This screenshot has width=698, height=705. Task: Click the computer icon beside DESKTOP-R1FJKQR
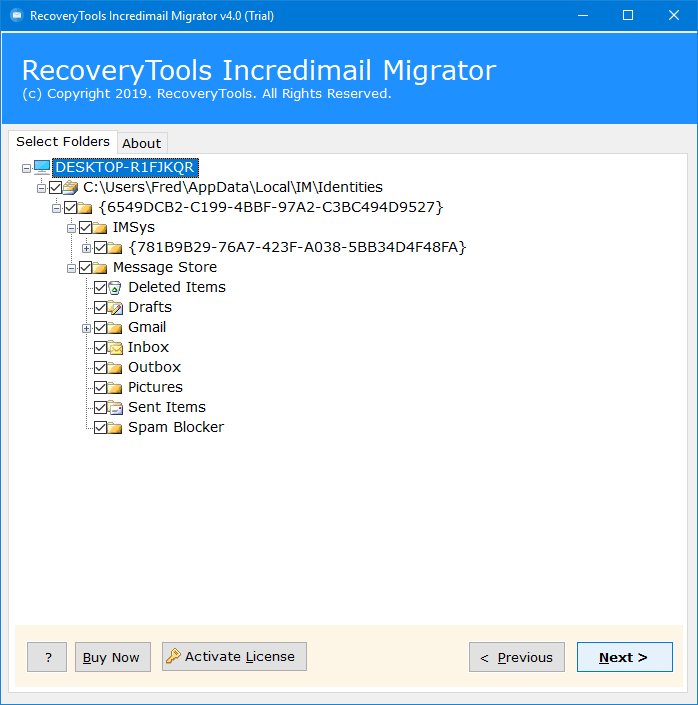[x=42, y=167]
